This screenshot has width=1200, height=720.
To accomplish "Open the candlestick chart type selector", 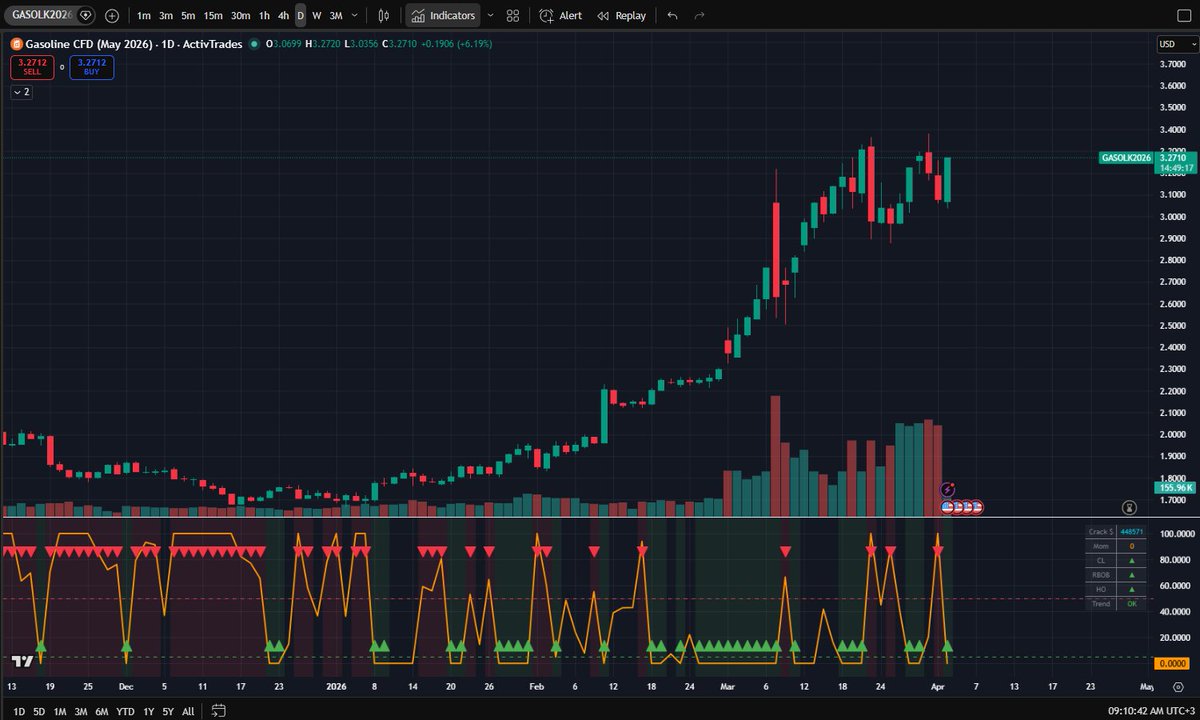I will tap(386, 16).
